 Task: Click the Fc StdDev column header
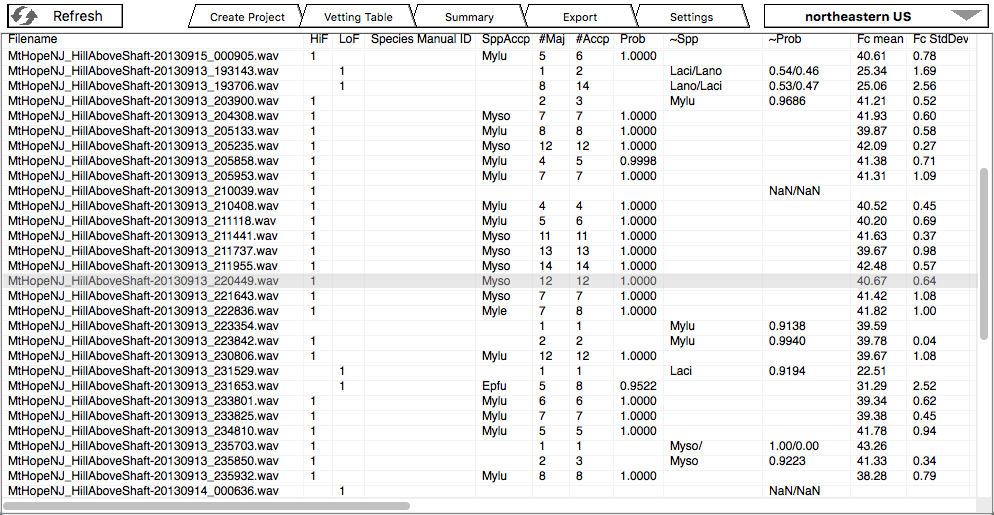[x=940, y=39]
